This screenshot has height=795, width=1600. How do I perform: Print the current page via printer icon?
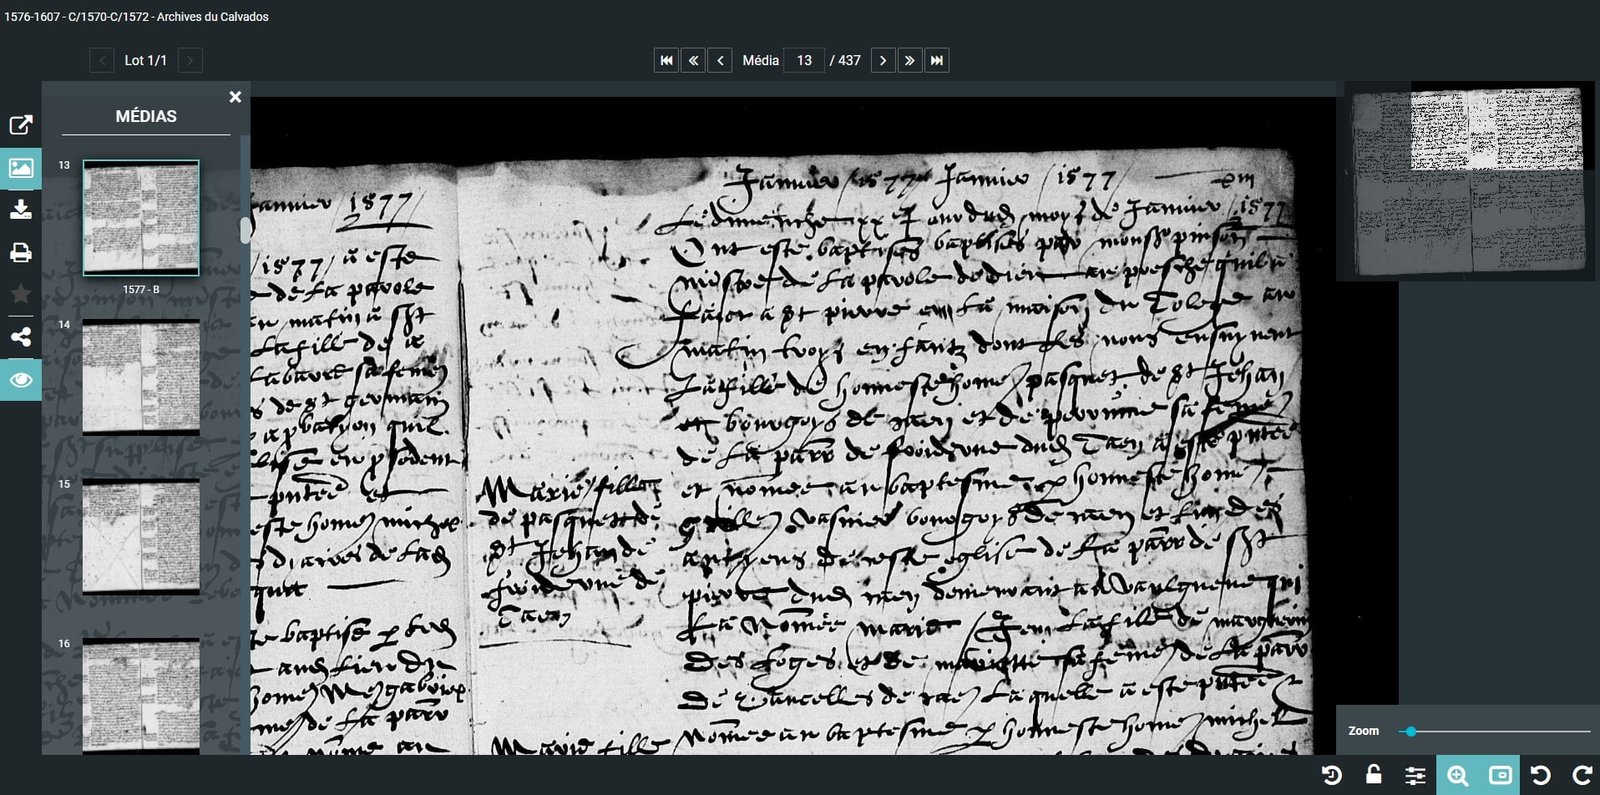click(21, 252)
